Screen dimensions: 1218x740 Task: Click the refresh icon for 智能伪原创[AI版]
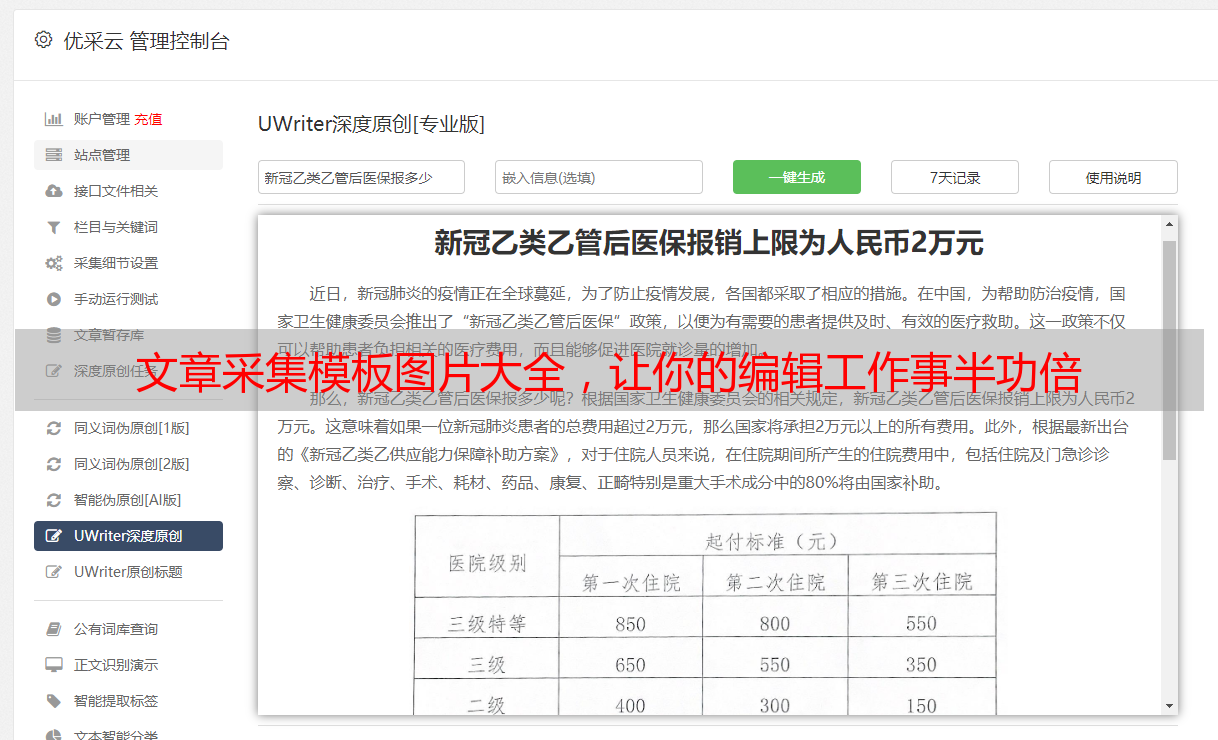click(x=54, y=500)
